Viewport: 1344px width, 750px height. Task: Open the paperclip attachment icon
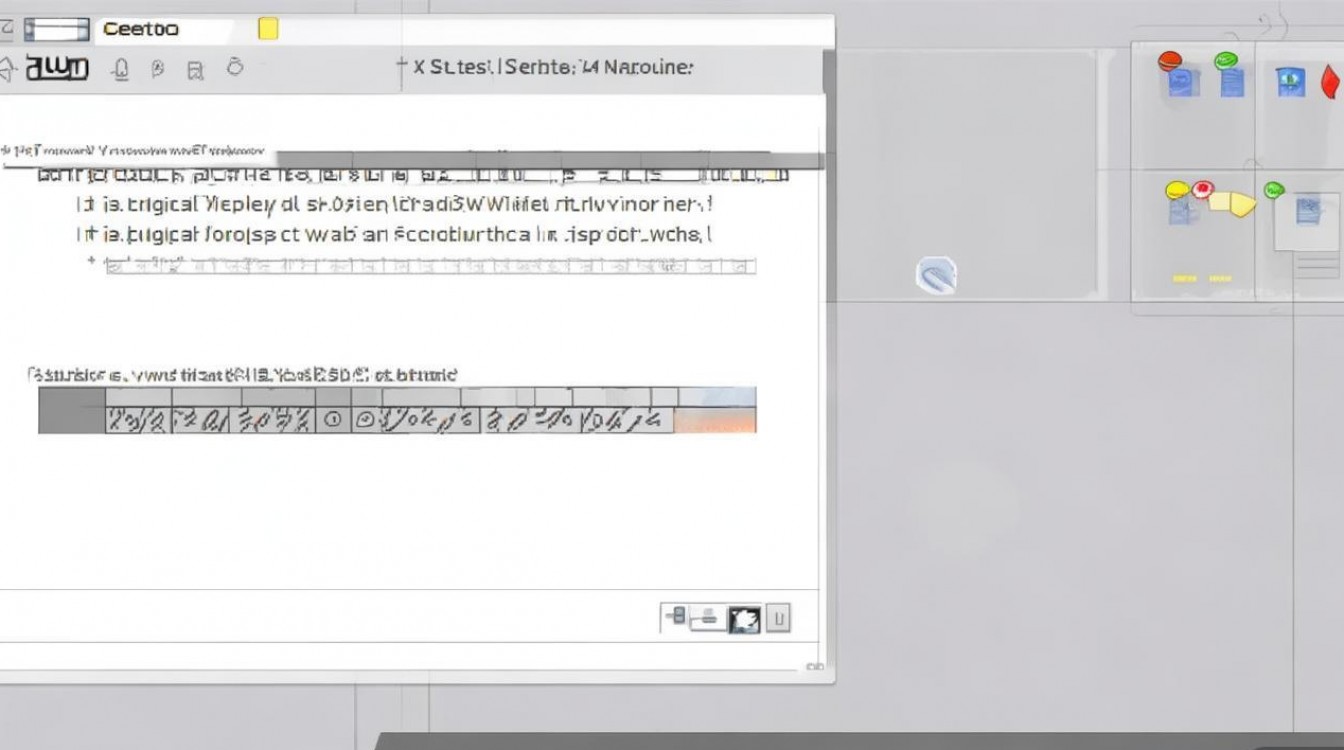936,276
